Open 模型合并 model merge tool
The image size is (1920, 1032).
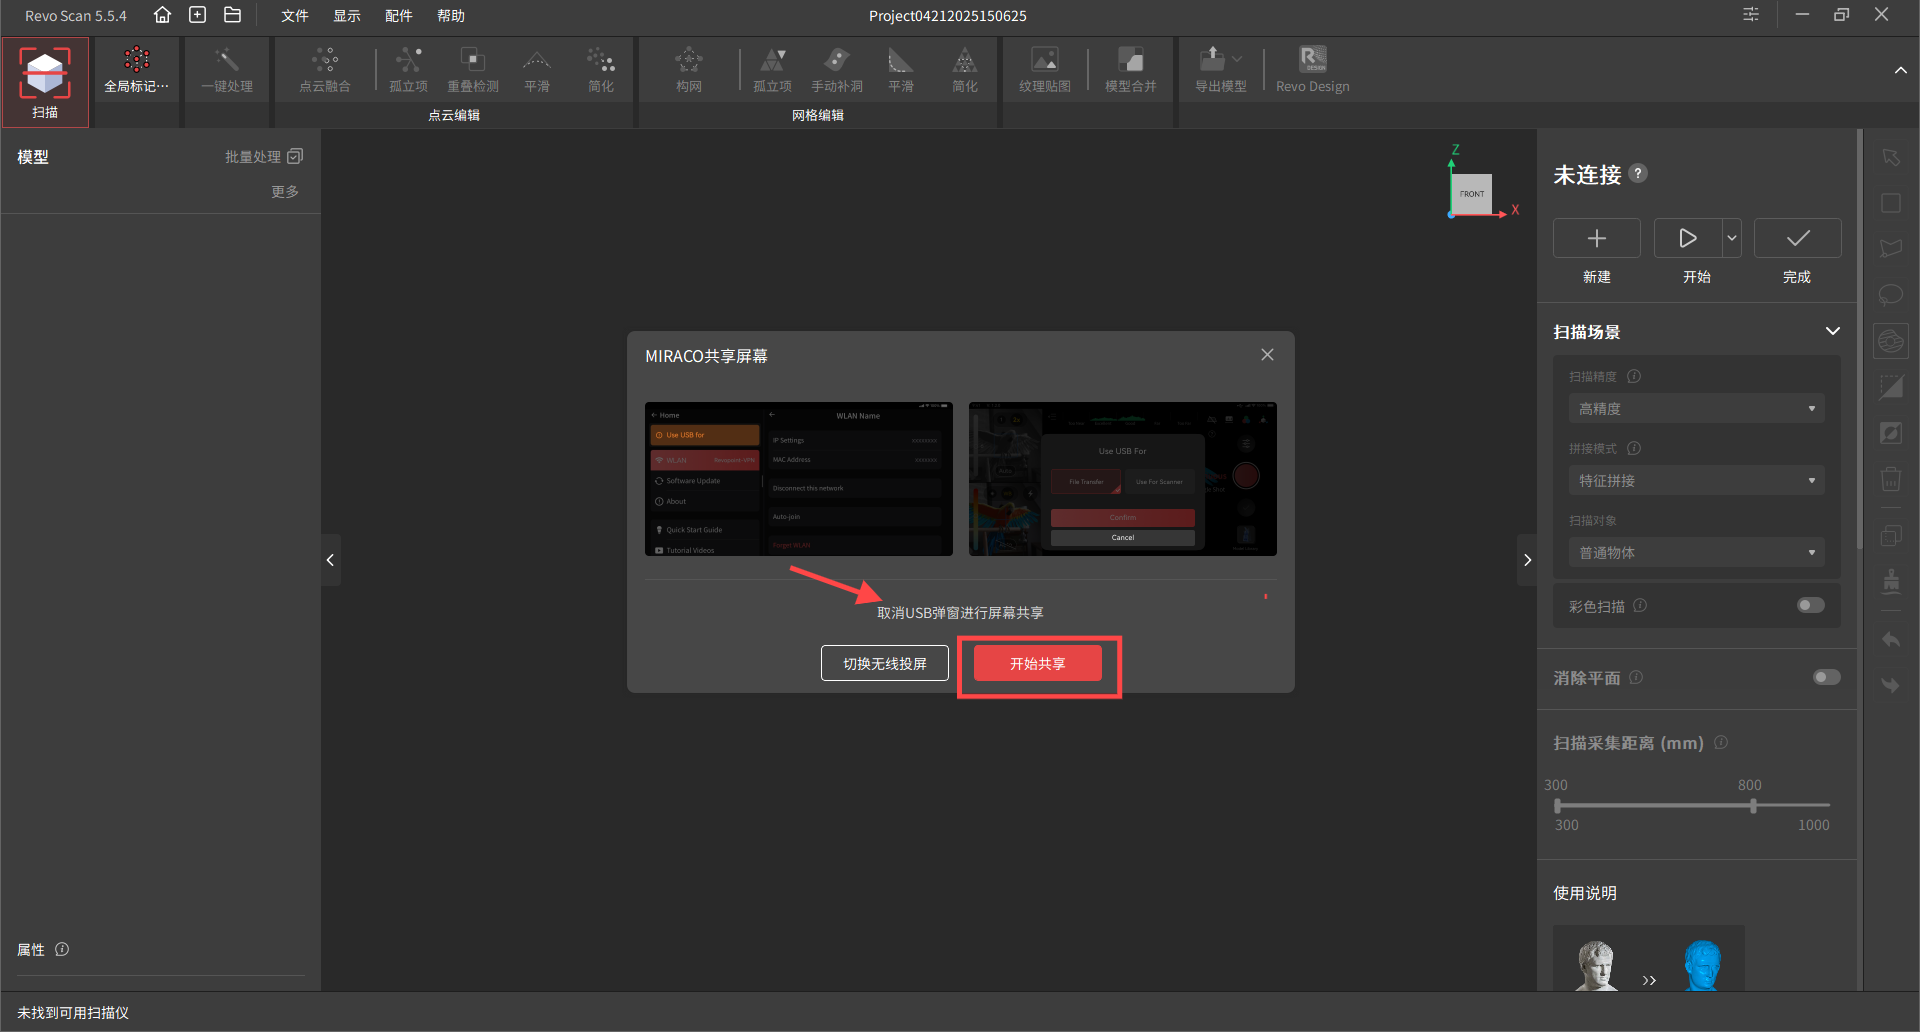tap(1131, 71)
